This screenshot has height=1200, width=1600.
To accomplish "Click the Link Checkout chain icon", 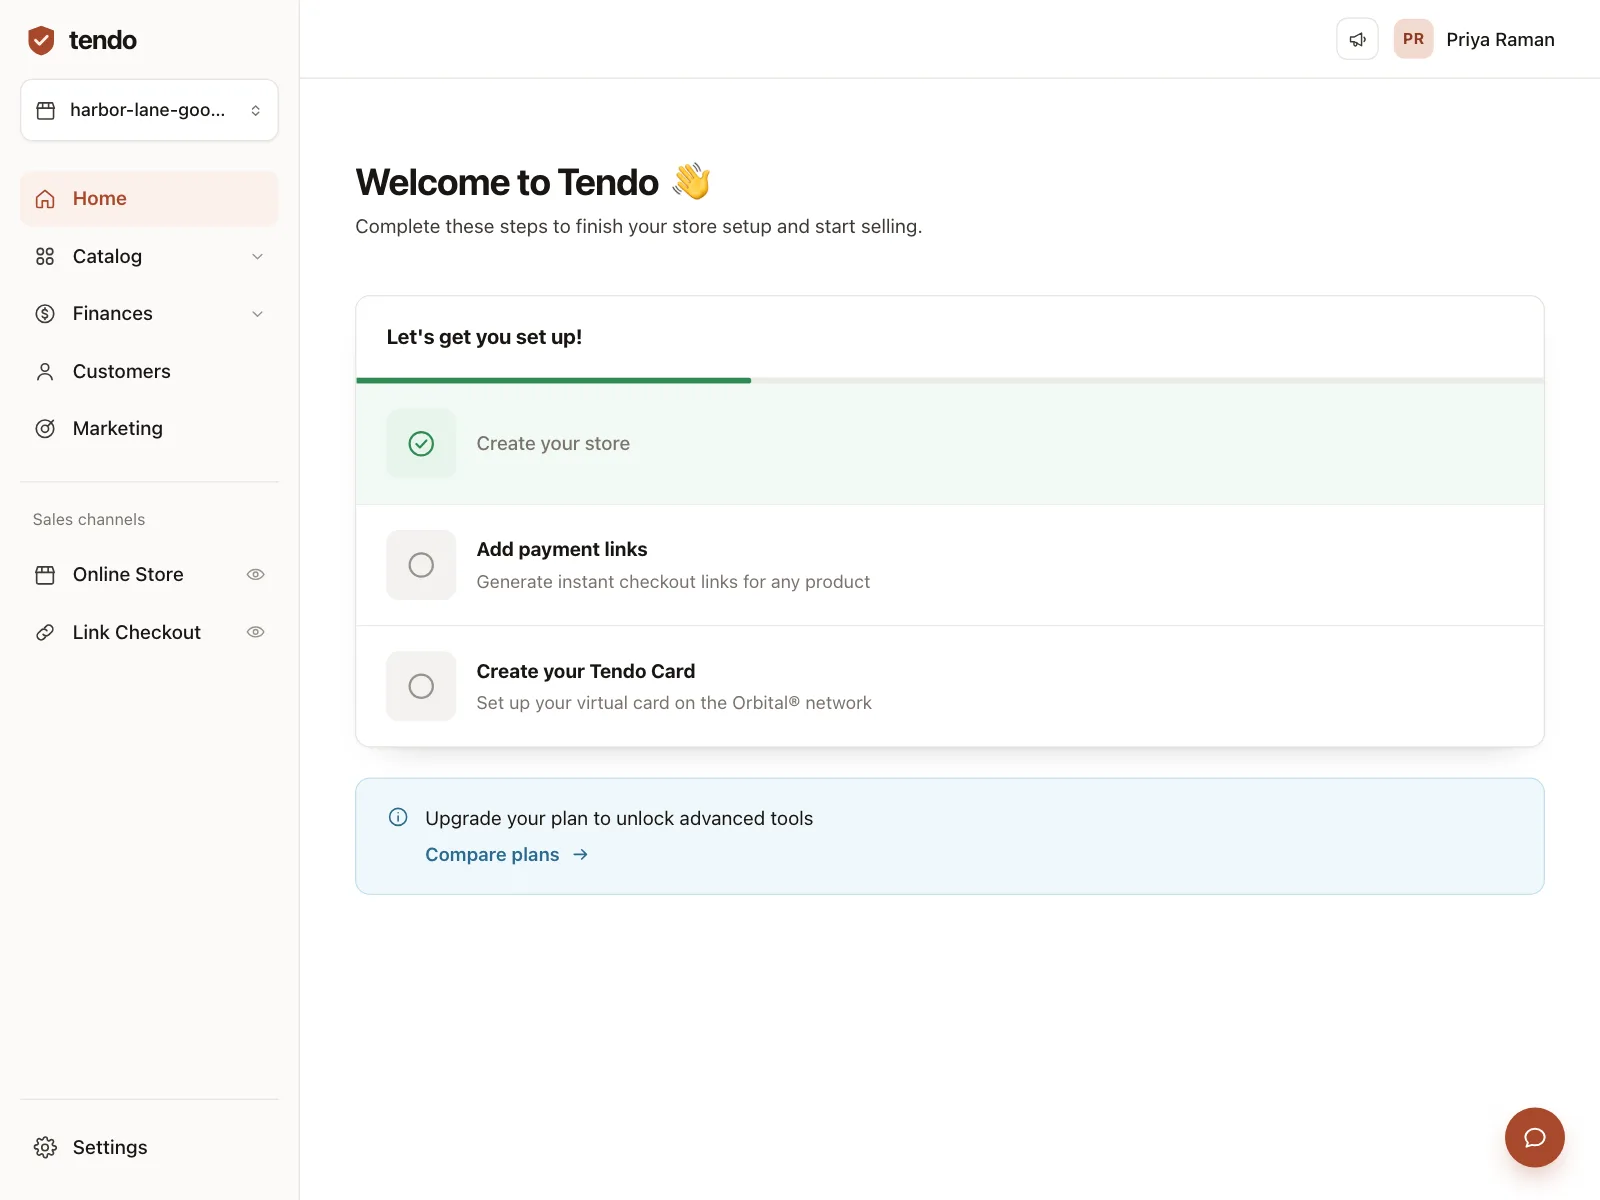I will click(45, 632).
